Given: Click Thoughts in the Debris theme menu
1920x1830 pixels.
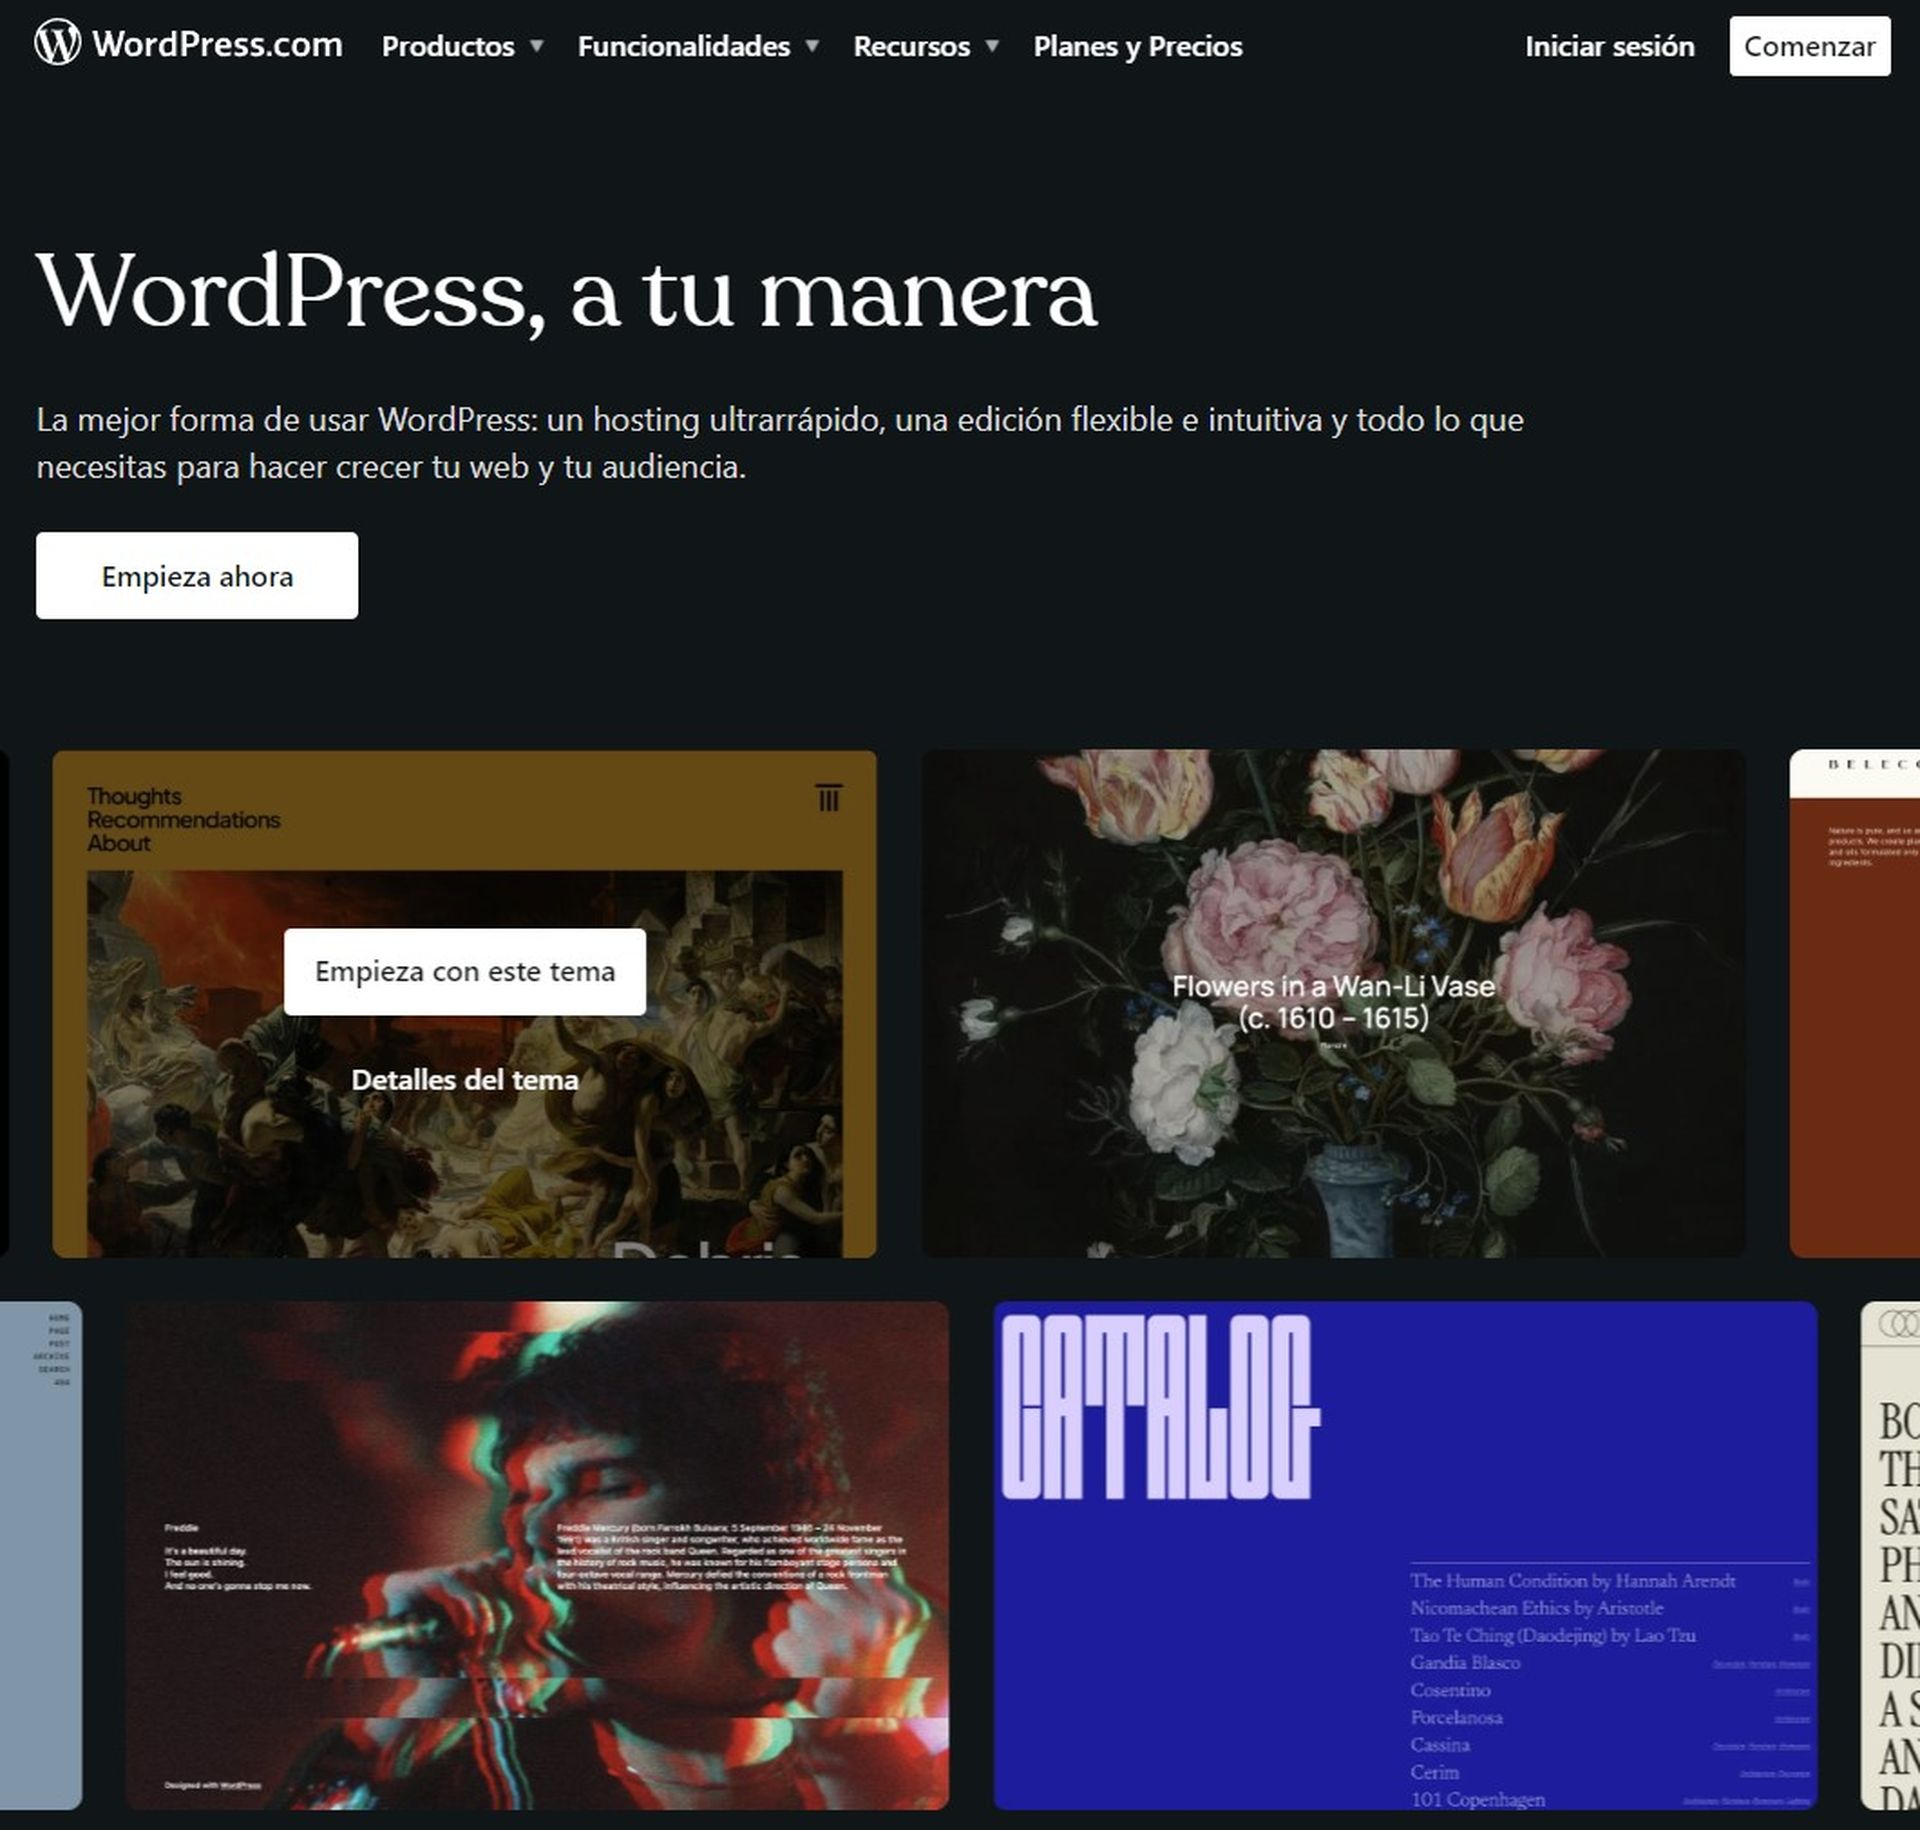Looking at the screenshot, I should click(x=133, y=797).
